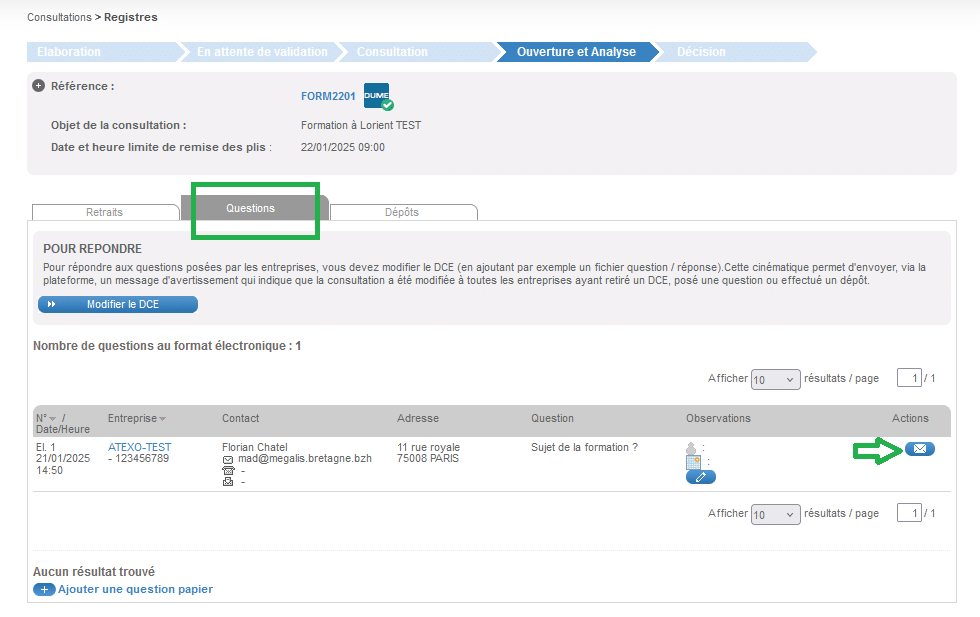Click the DUME badge icon
This screenshot has height=617, width=980.
pos(377,96)
